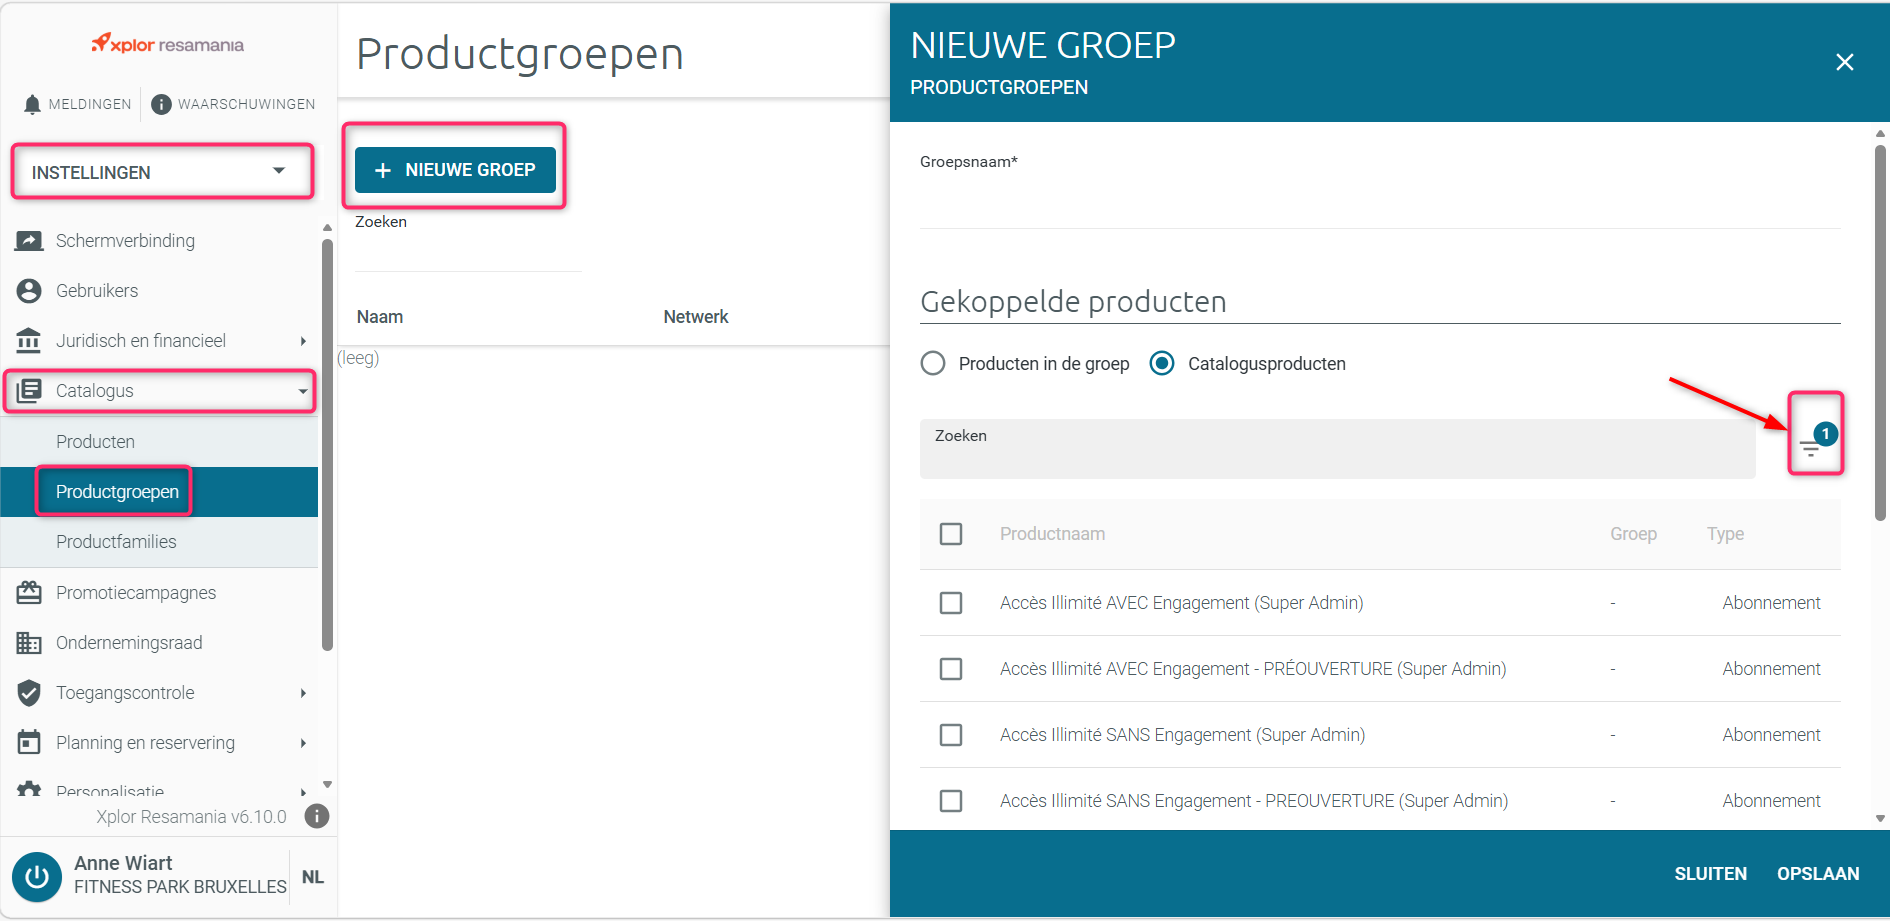Click the Meldingen label

(90, 104)
